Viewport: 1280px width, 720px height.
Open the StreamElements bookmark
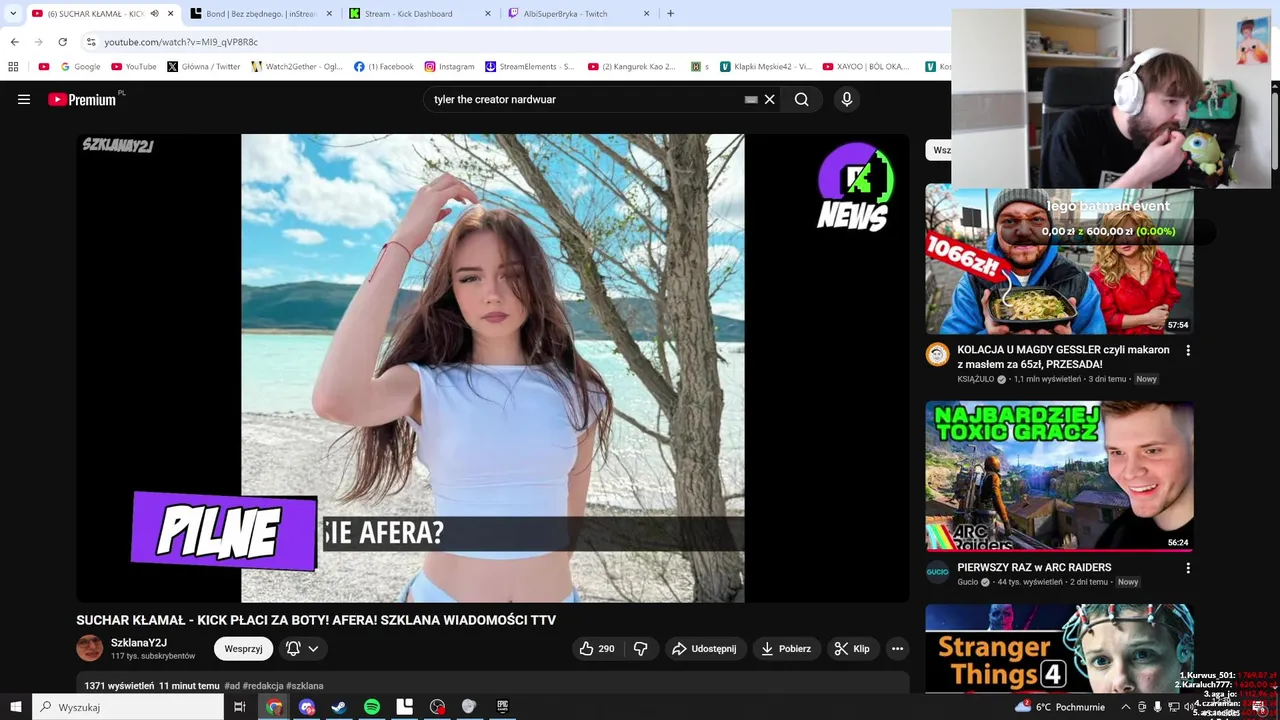tap(530, 66)
